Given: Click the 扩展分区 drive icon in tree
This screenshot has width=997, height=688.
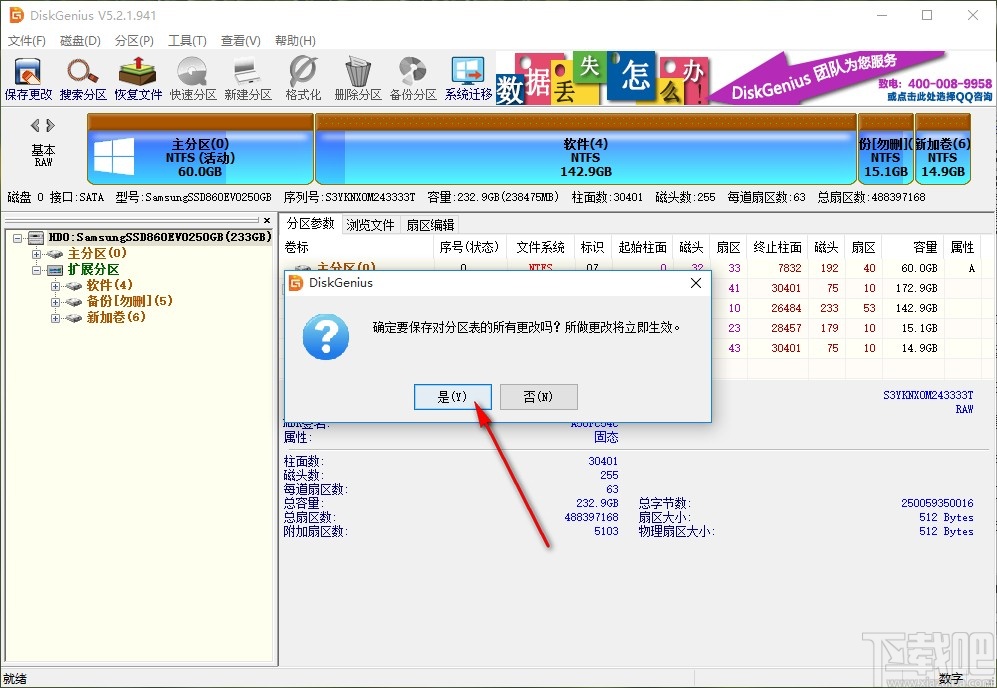Looking at the screenshot, I should (56, 270).
